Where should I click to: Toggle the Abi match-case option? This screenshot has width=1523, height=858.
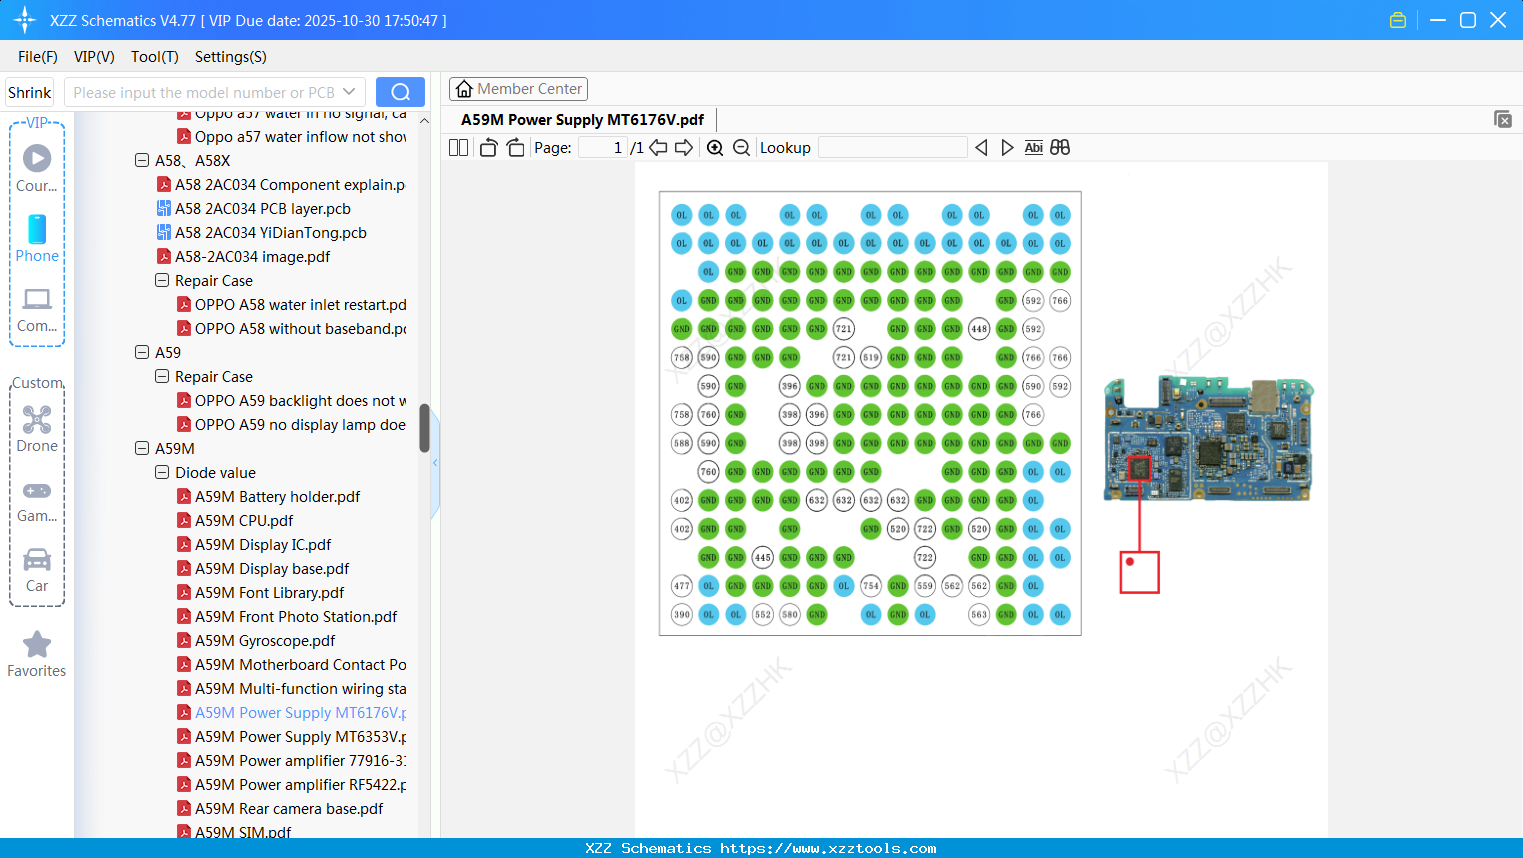coord(1034,148)
